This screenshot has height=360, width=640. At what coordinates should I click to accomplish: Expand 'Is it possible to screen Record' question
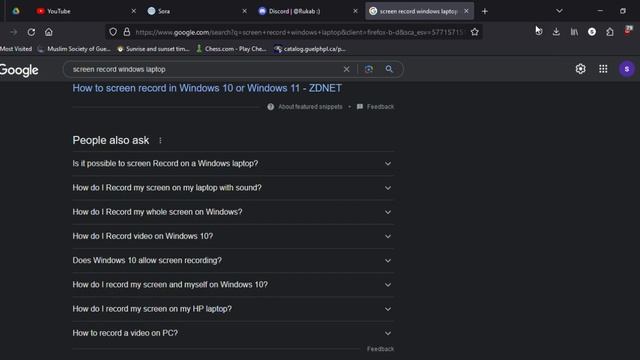[x=233, y=164]
